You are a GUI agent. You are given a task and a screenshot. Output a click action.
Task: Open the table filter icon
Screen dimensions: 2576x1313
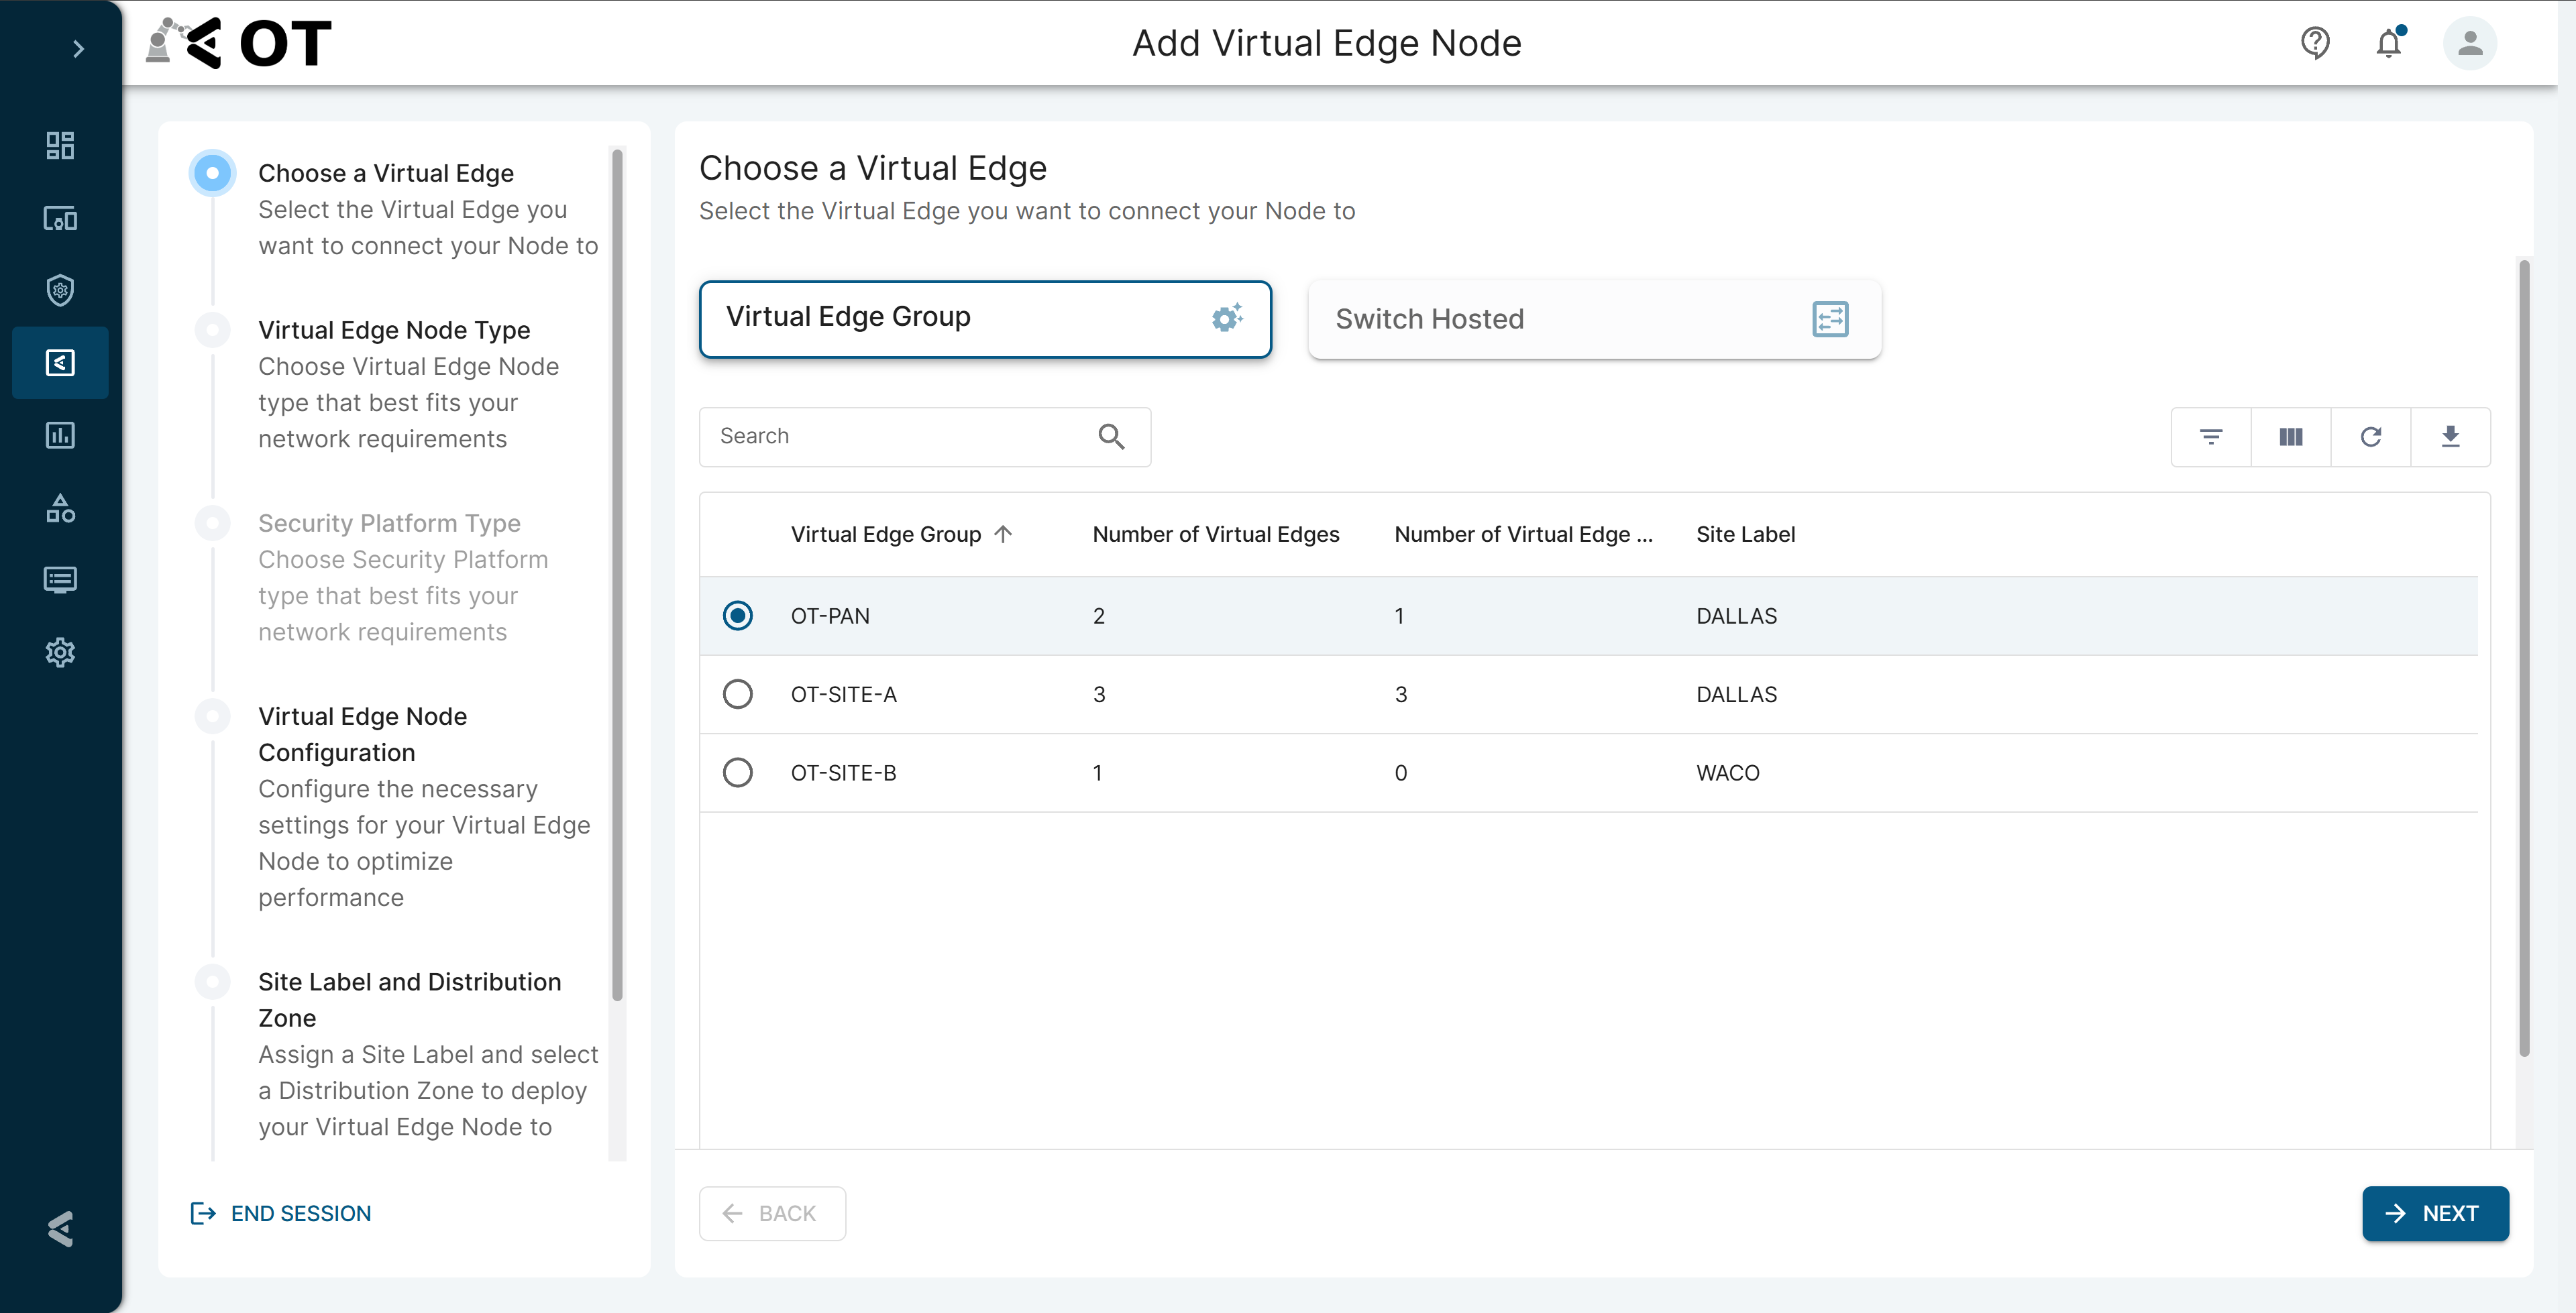[2211, 437]
